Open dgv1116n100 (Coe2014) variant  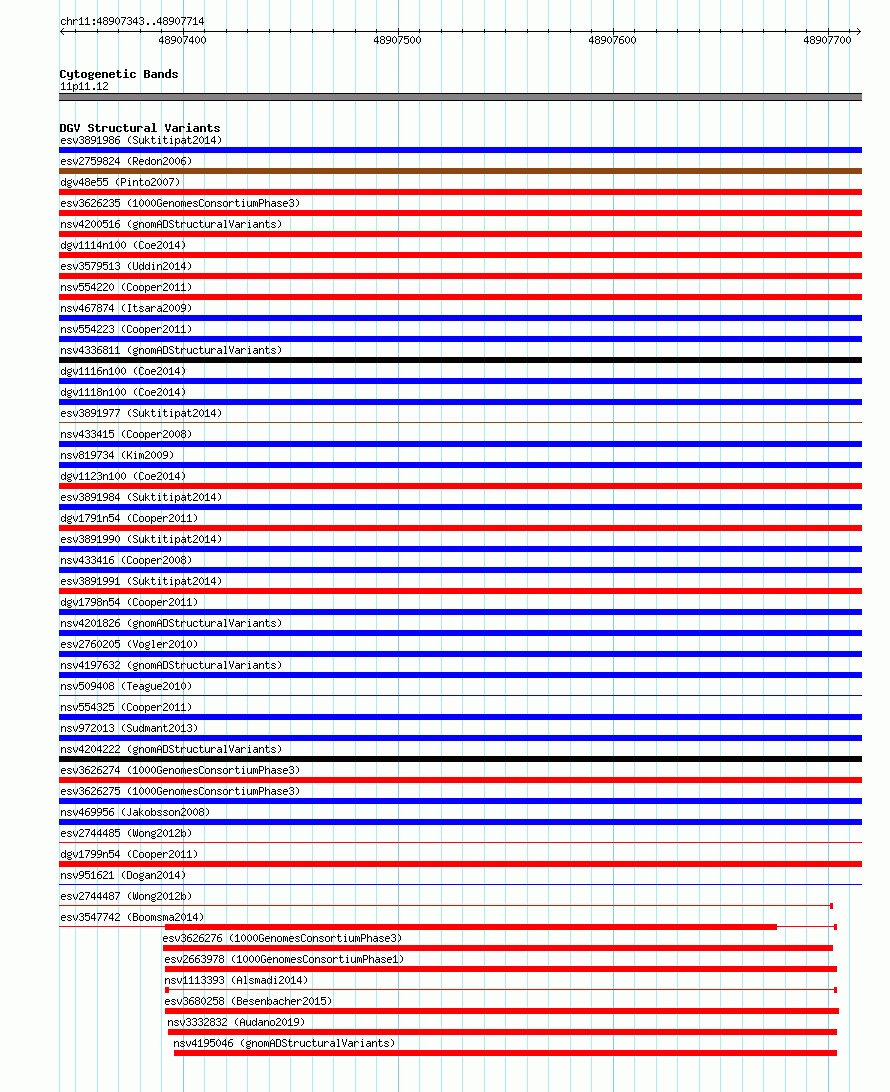point(123,371)
